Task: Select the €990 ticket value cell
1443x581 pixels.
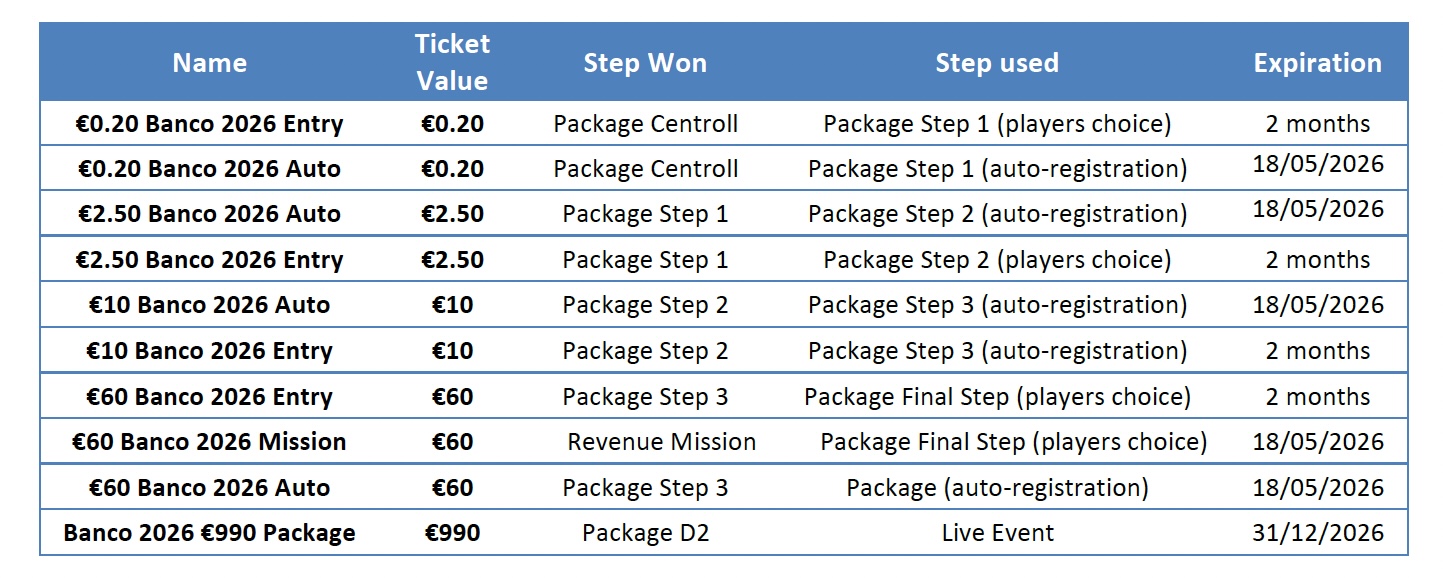Action: 452,533
